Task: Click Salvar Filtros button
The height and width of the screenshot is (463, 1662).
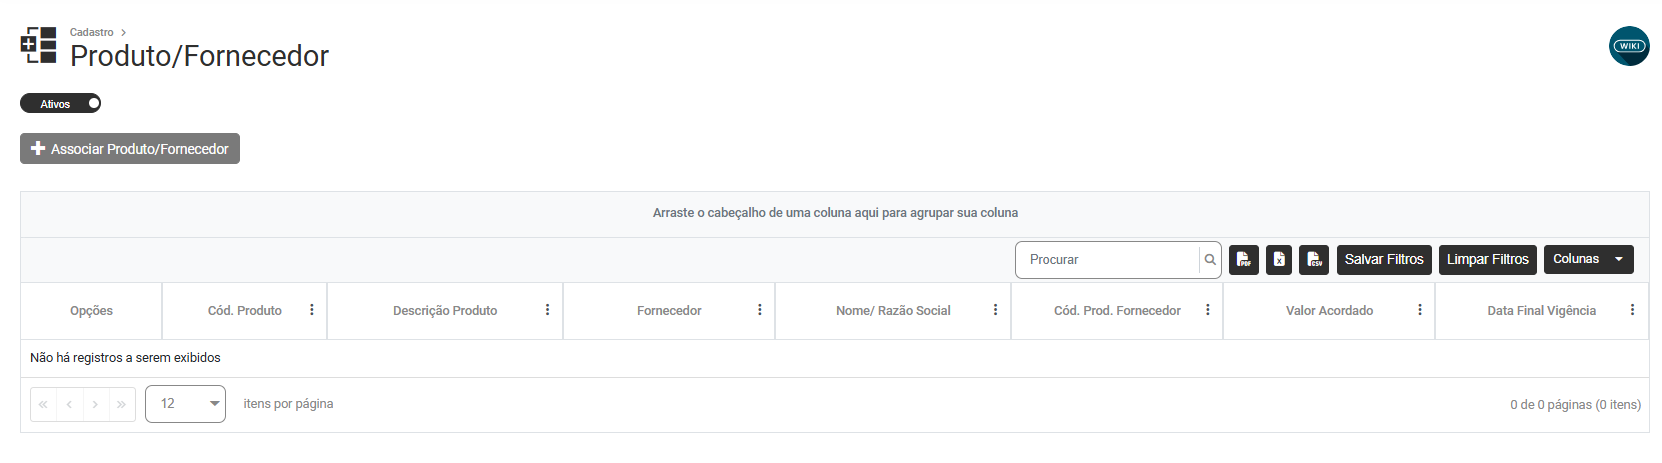Action: (1384, 260)
